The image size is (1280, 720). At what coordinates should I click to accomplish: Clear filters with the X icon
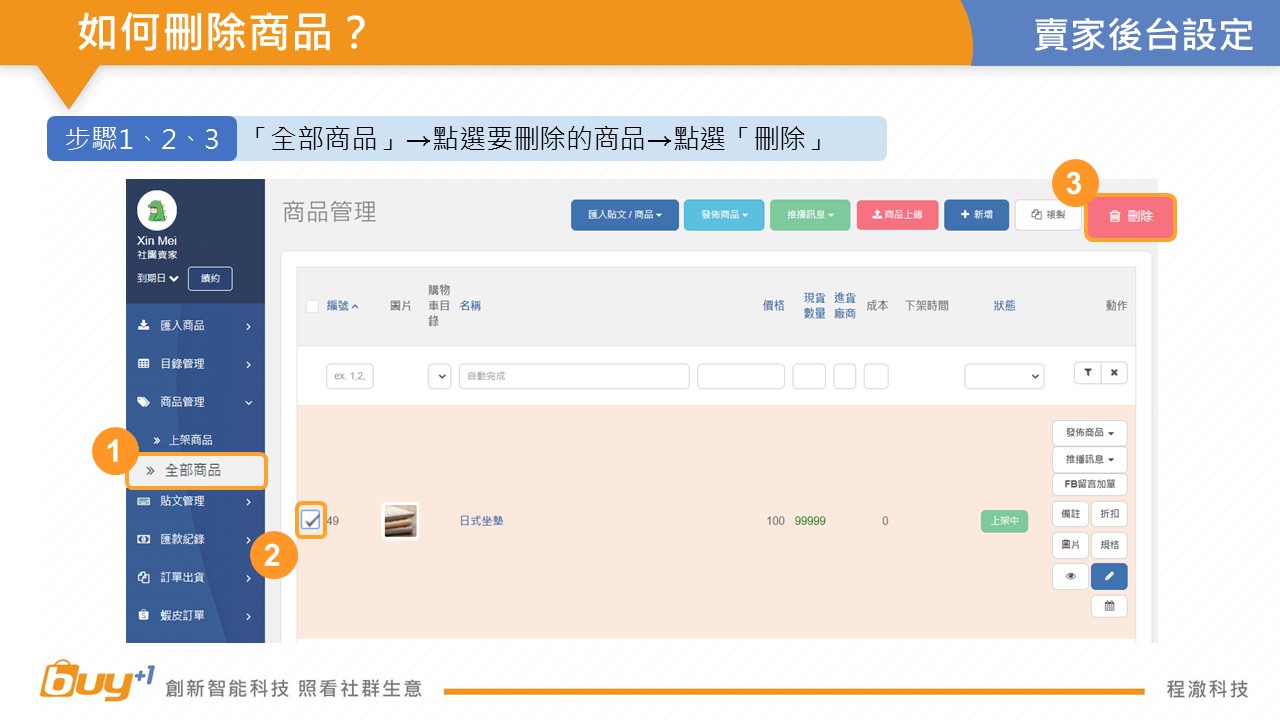(1114, 372)
